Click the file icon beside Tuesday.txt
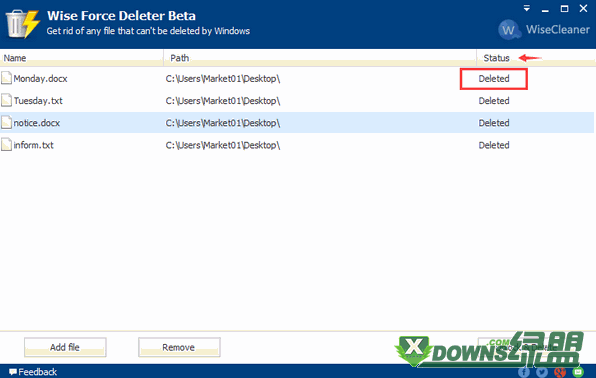The image size is (596, 378). coord(6,100)
